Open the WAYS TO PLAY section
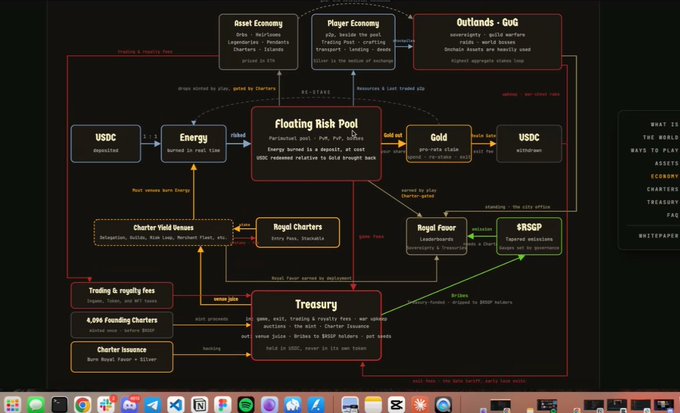This screenshot has height=413, width=680. 654,151
